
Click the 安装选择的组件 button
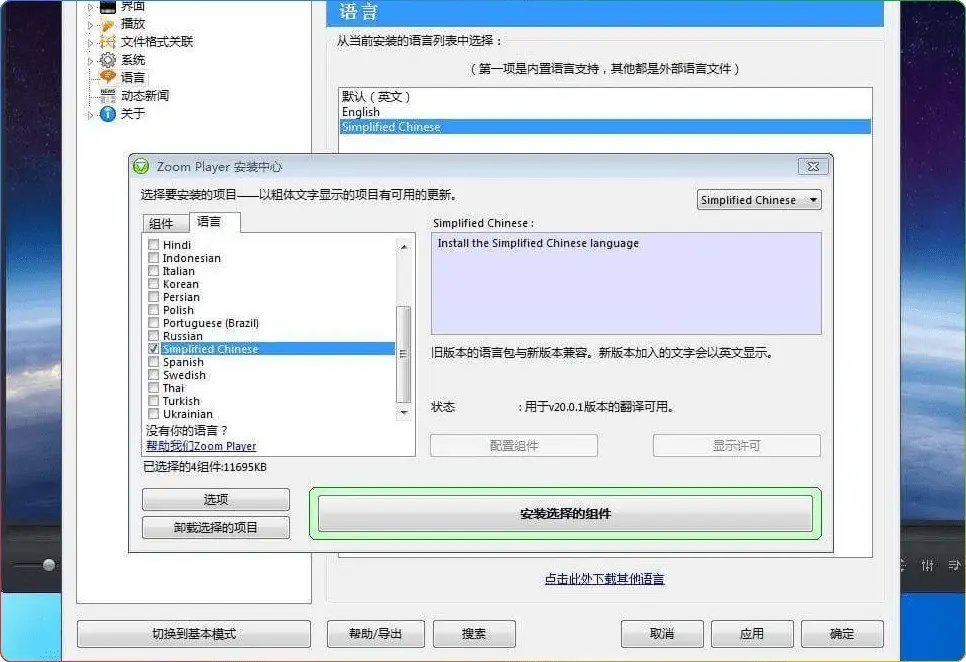pyautogui.click(x=566, y=514)
